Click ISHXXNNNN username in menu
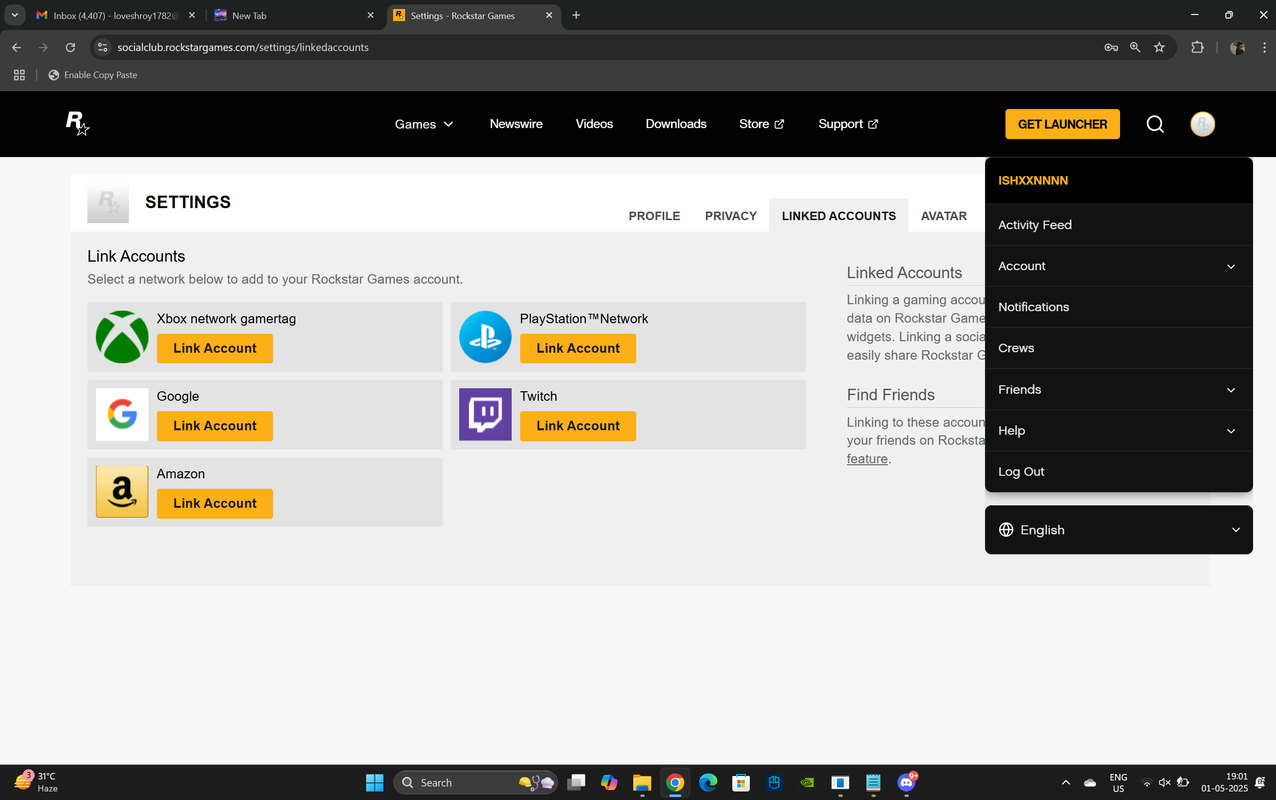 pos(1033,181)
